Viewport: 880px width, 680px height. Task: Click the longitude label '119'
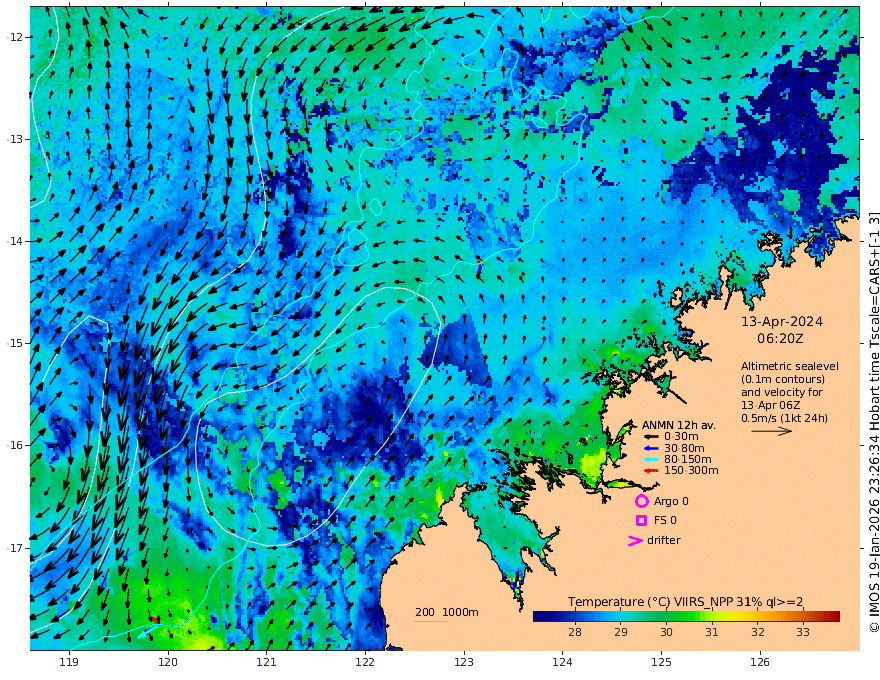(x=69, y=662)
